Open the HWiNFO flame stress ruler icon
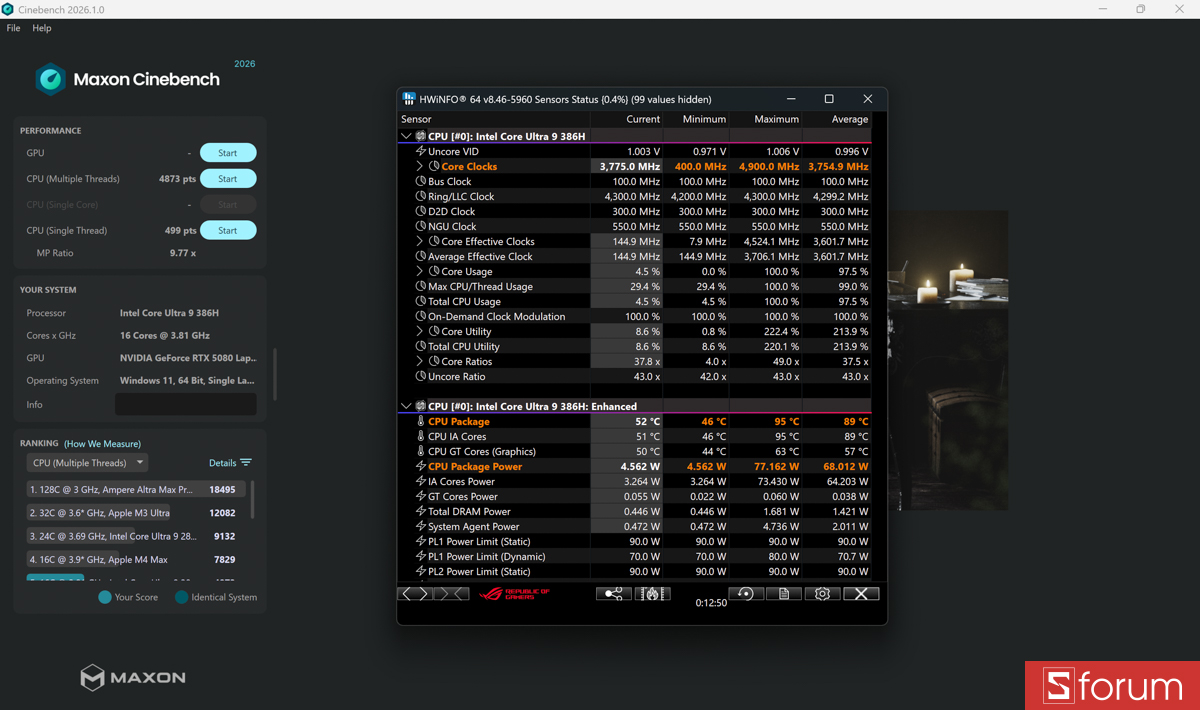This screenshot has height=710, width=1200. tap(652, 593)
